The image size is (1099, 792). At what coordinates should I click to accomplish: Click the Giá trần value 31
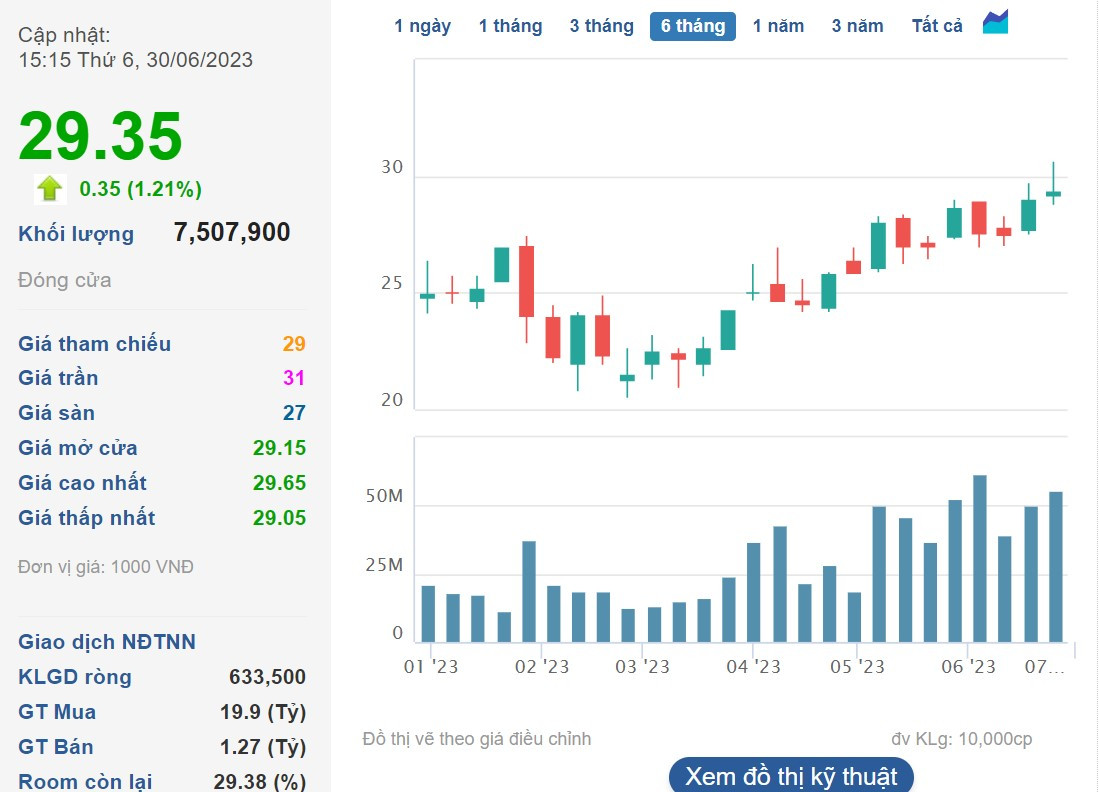294,378
